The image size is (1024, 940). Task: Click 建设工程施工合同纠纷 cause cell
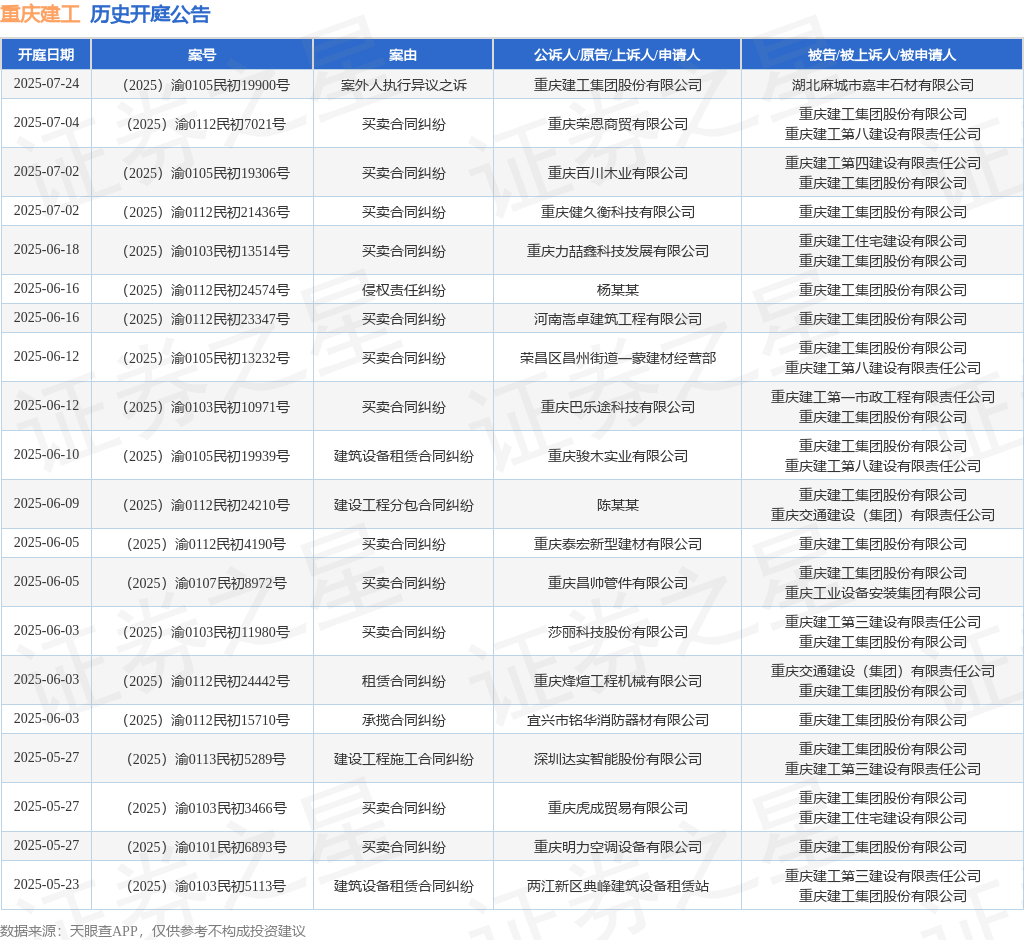pos(404,759)
